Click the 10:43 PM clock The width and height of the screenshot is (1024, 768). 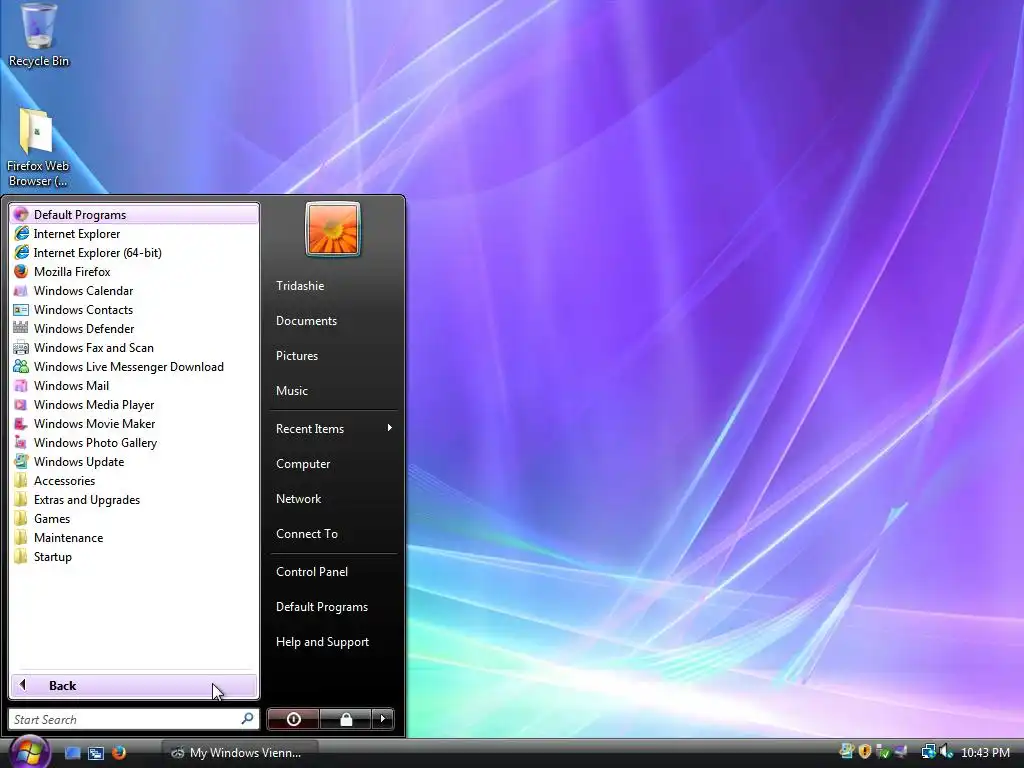pyautogui.click(x=985, y=752)
